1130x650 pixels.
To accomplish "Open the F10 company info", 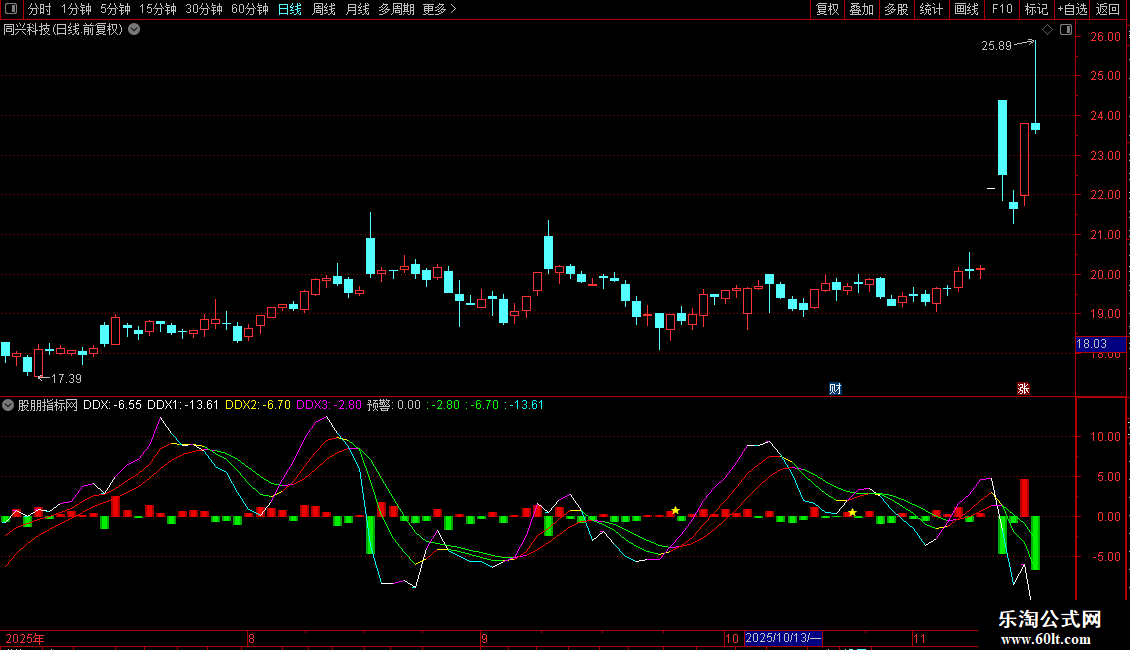I will (x=1002, y=9).
